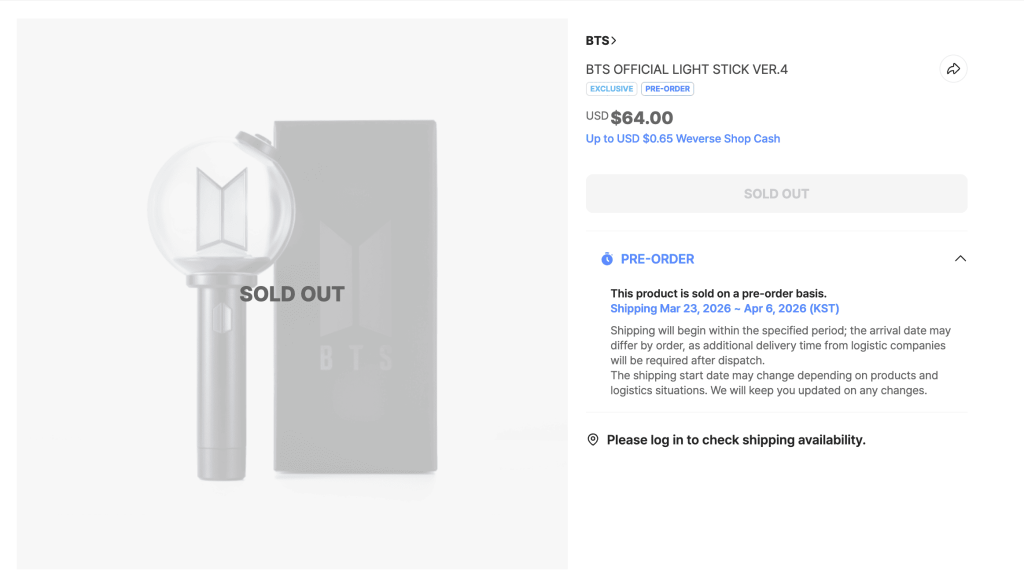Open the Weverse Shop Cash link
This screenshot has height=579, width=1024.
point(683,139)
